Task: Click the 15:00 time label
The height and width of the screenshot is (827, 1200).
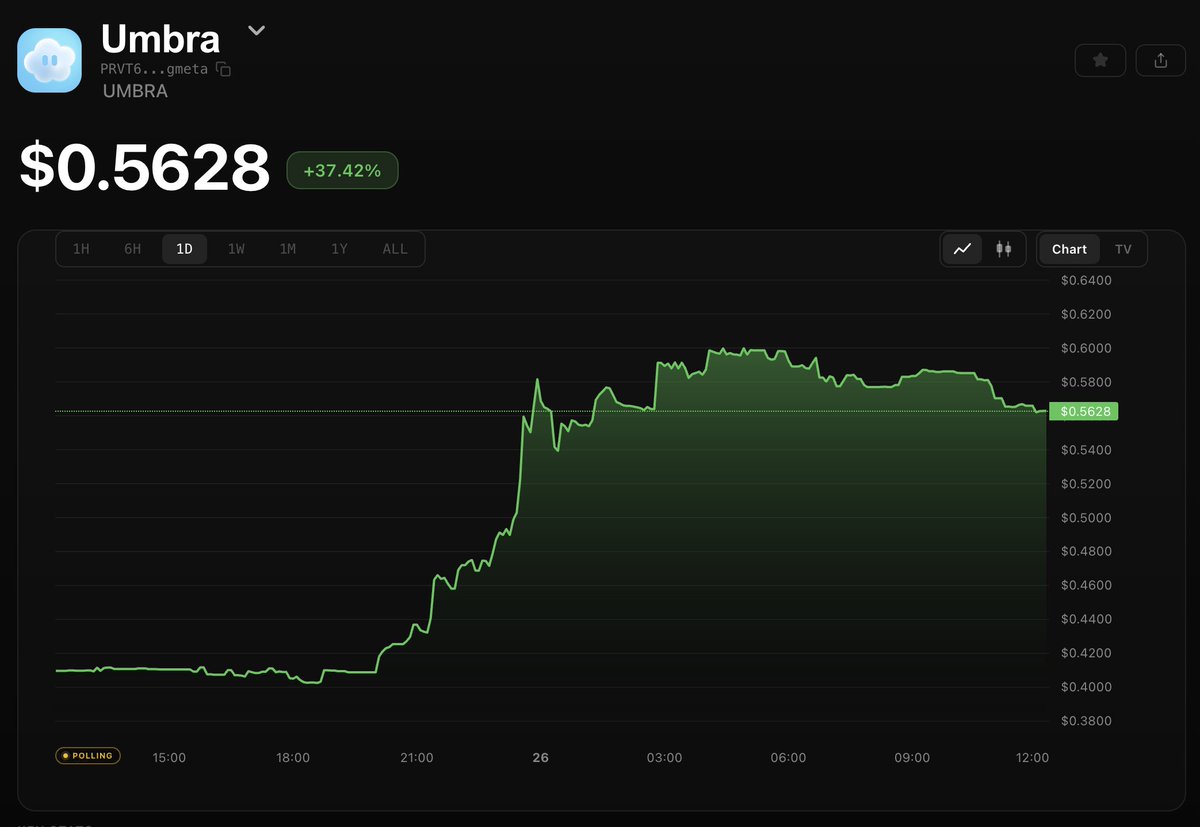Action: click(169, 758)
